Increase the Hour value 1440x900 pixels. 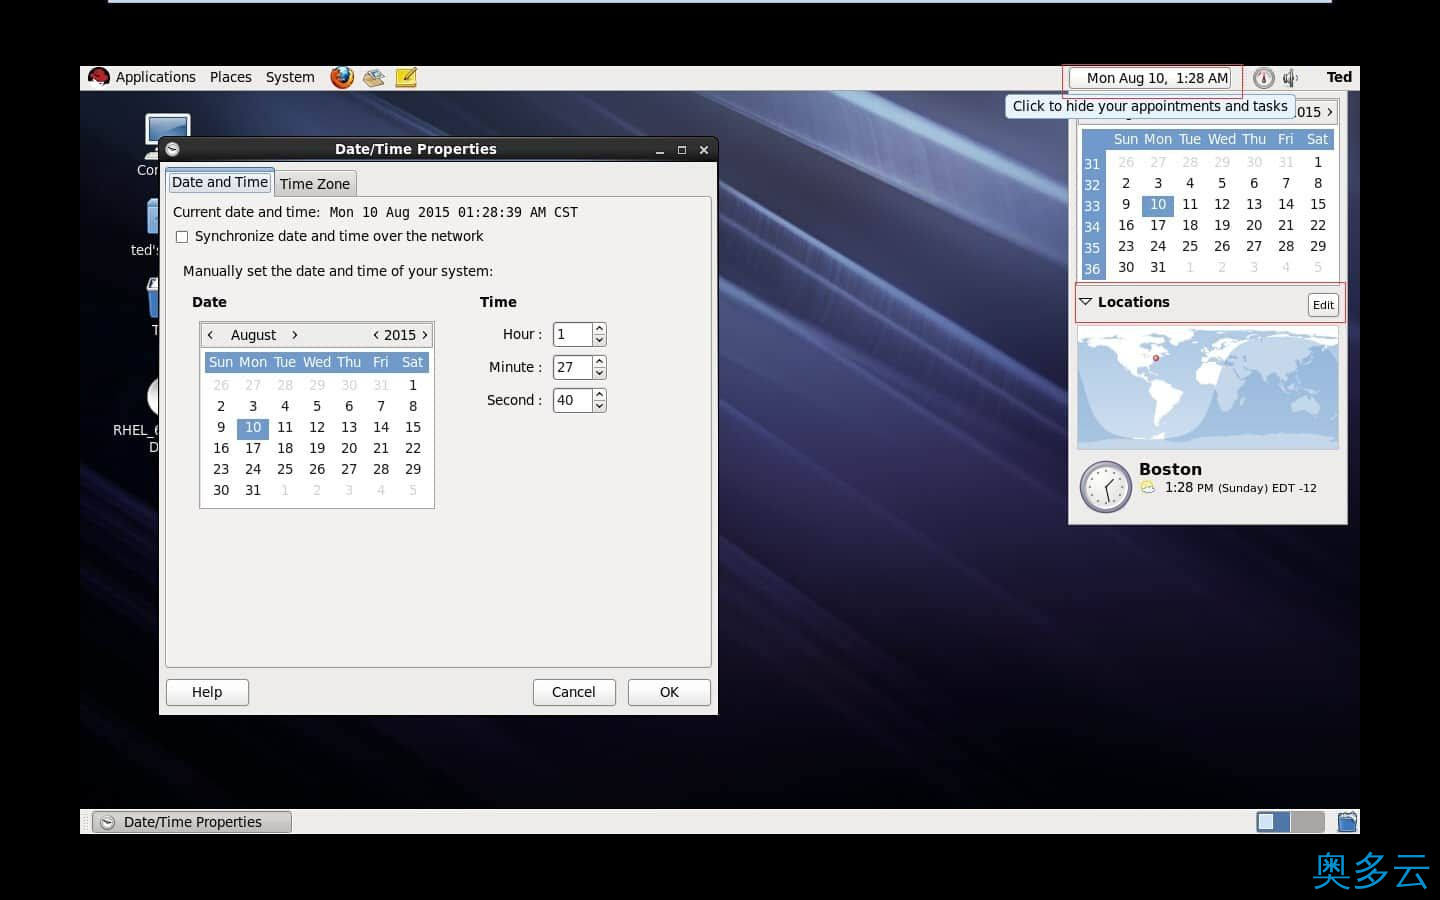tap(599, 329)
